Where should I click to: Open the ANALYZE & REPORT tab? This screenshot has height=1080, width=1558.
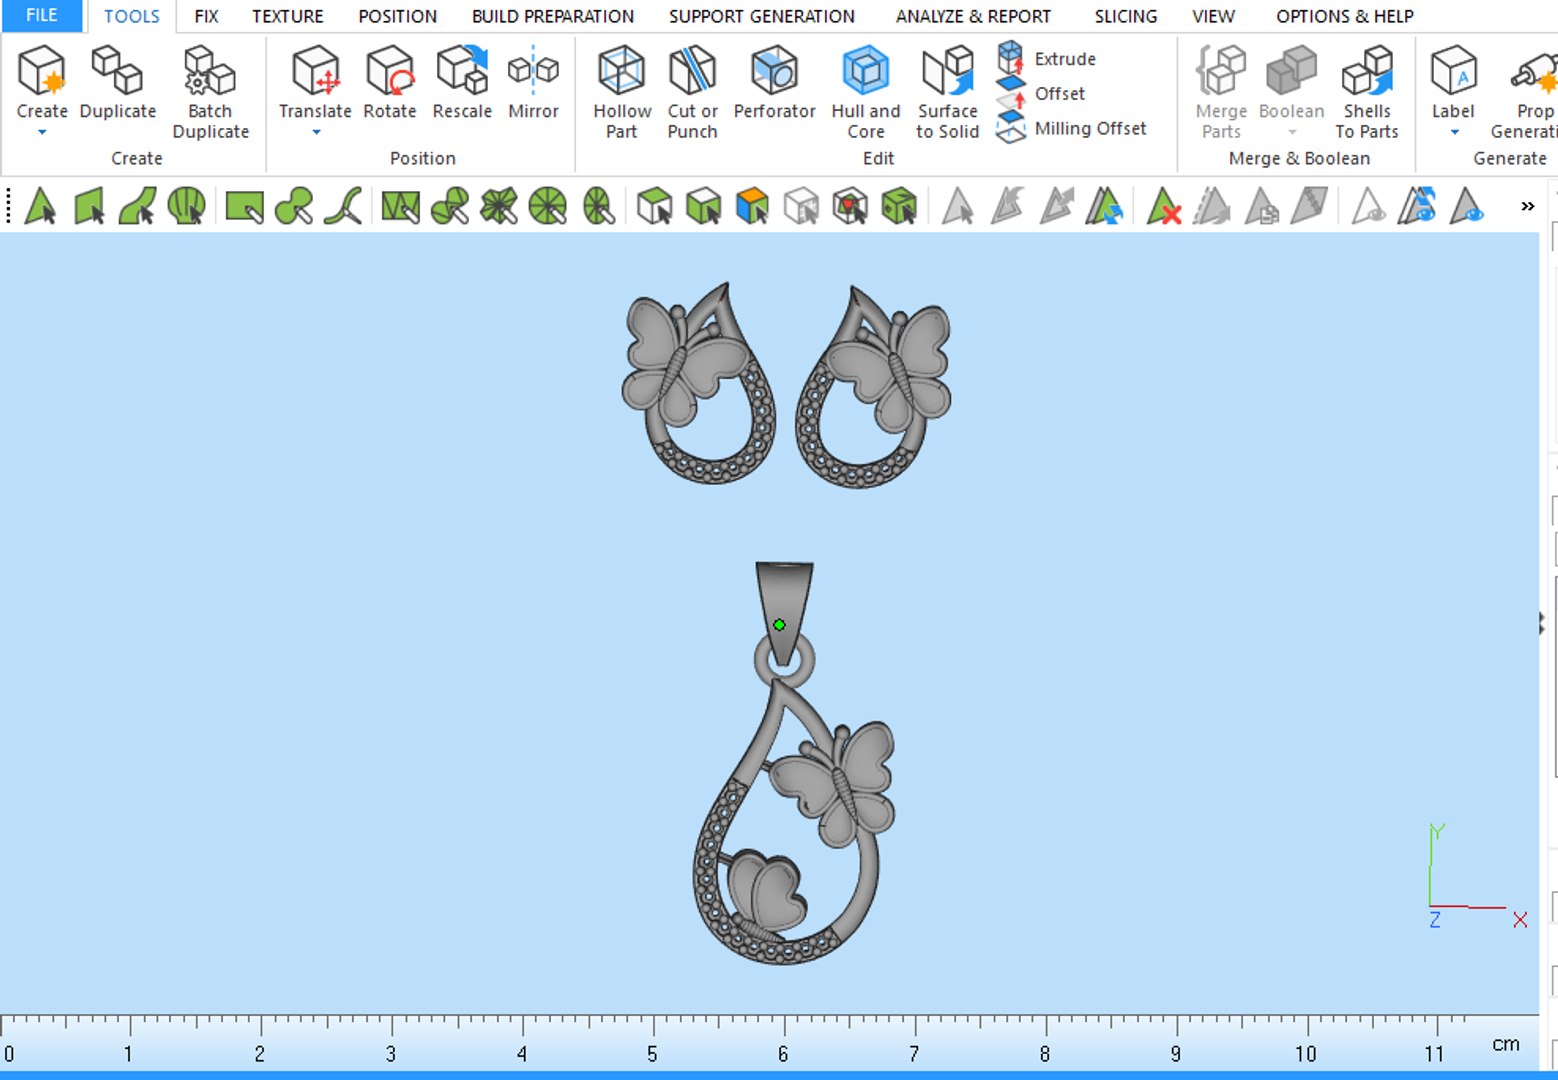click(973, 16)
